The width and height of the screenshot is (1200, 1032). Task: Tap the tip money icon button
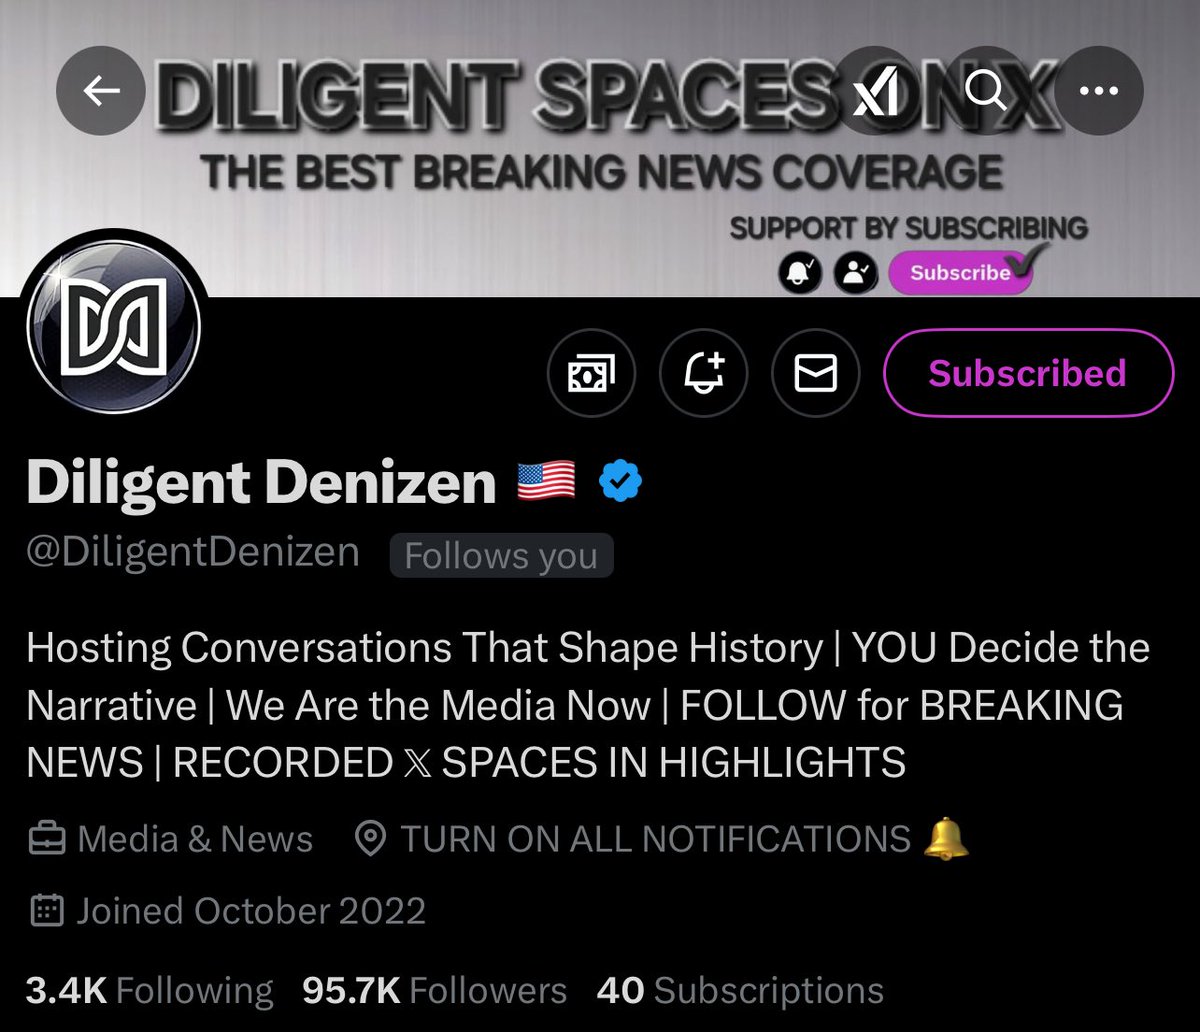pos(591,374)
